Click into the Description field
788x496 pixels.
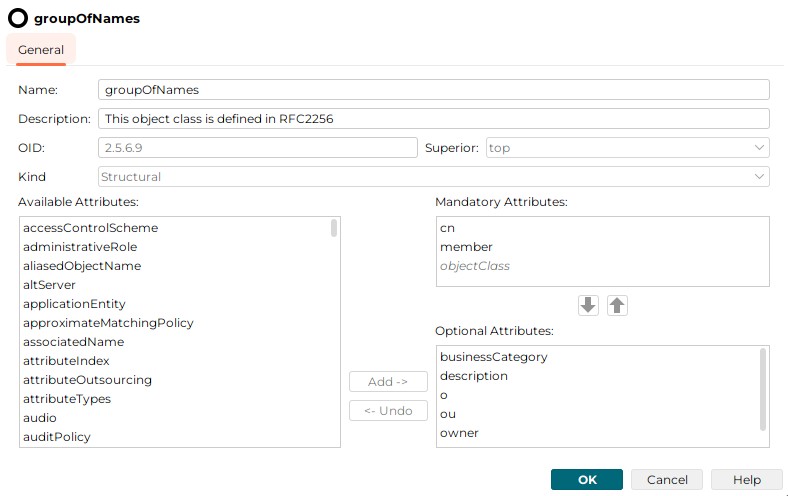pos(433,119)
